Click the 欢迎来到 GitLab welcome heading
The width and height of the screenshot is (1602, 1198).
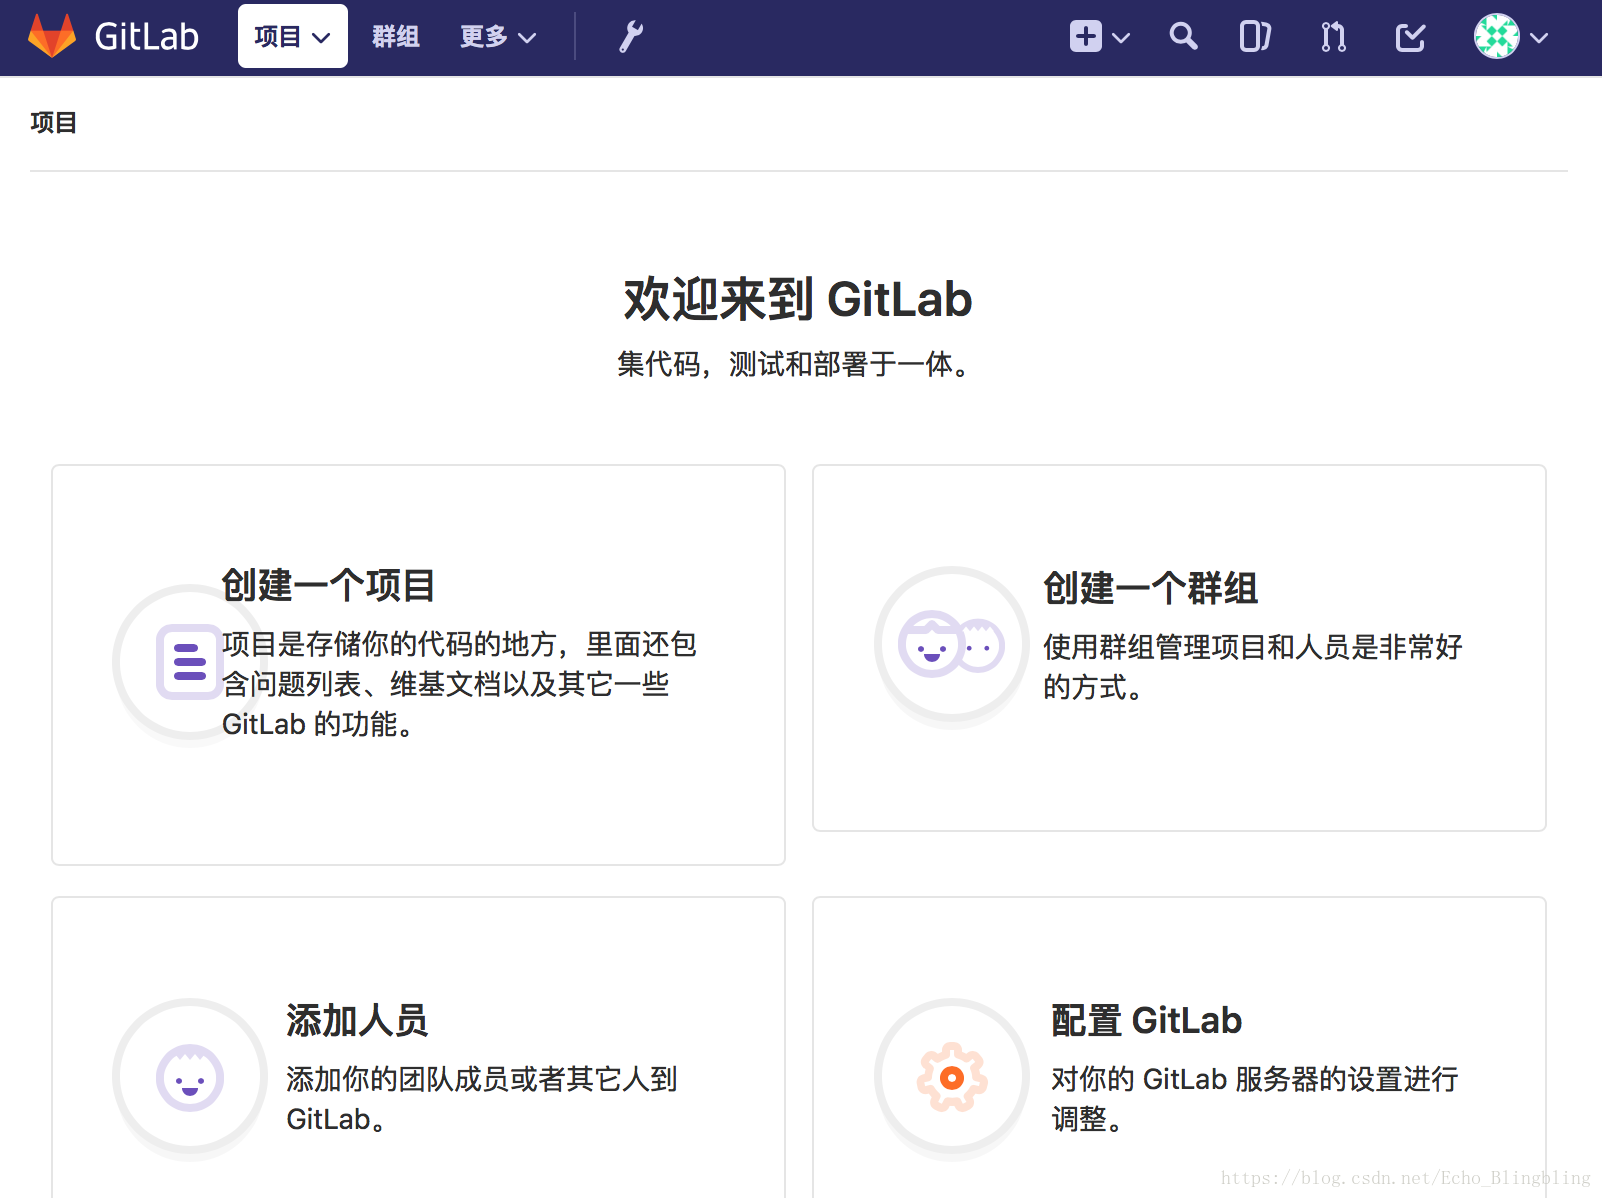(798, 299)
